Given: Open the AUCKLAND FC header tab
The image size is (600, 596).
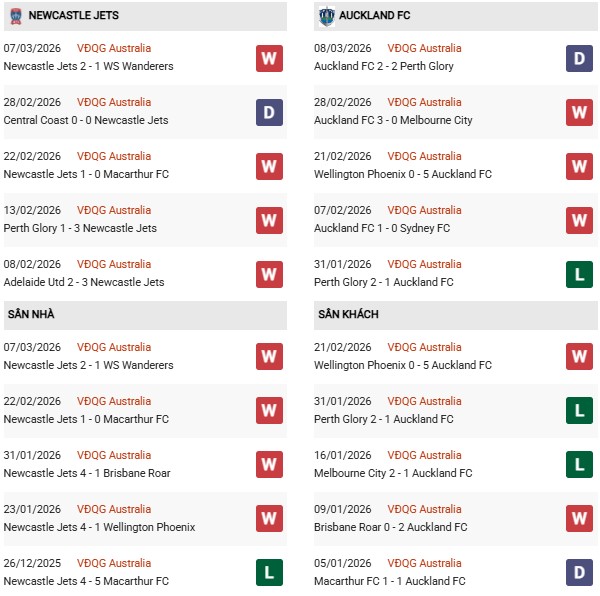Looking at the screenshot, I should tap(374, 16).
